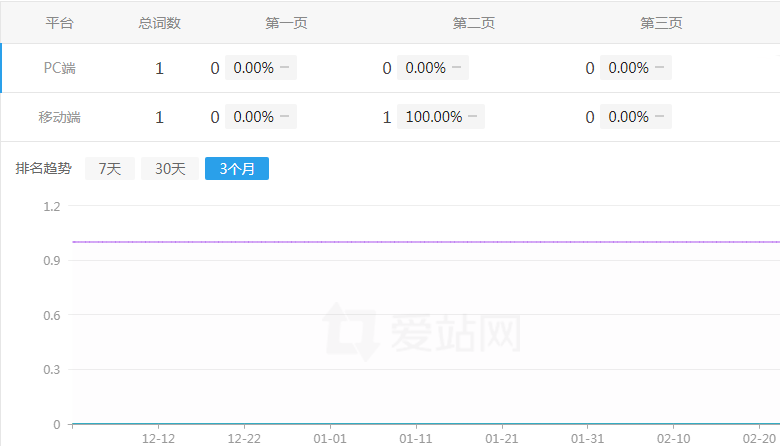
Task: Click the purple ranking trend line
Action: (x=420, y=242)
